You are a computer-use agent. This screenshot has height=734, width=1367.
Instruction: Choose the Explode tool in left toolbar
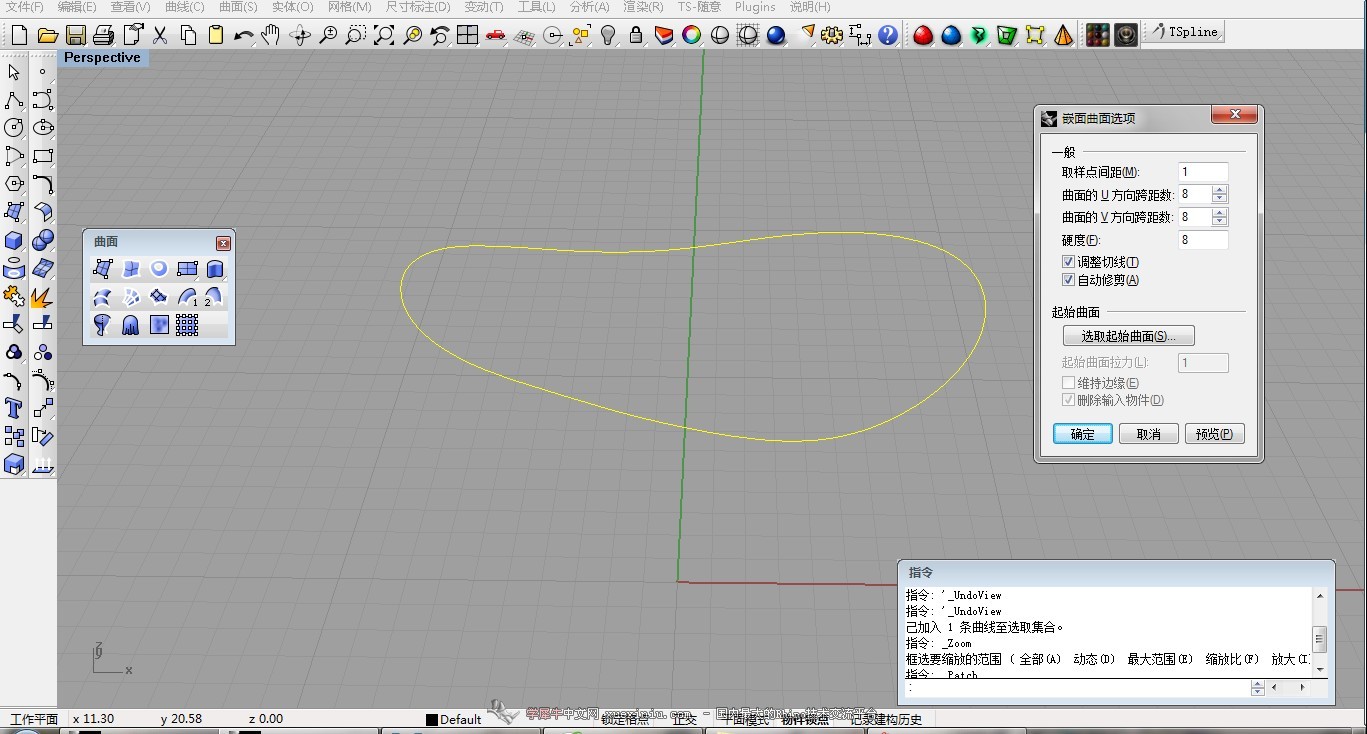42,296
